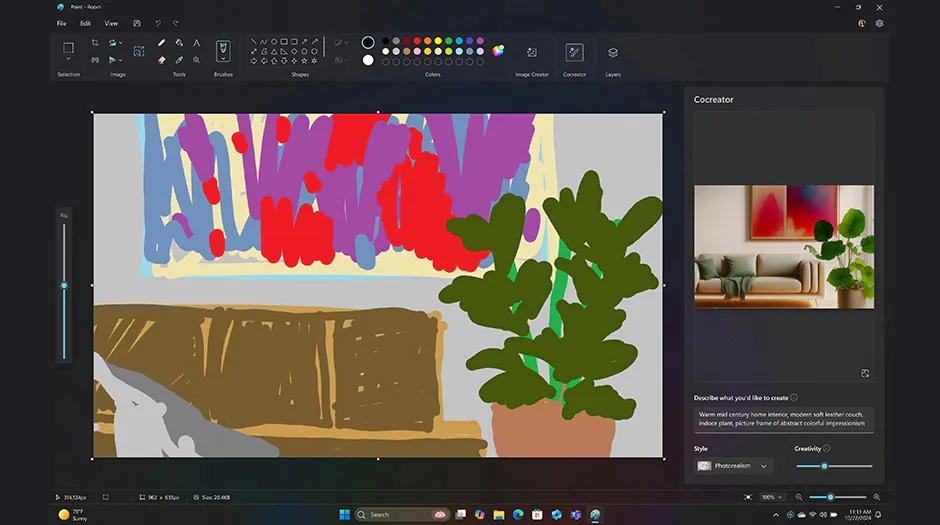940x525 pixels.
Task: Select the Pencil tool
Action: click(162, 43)
